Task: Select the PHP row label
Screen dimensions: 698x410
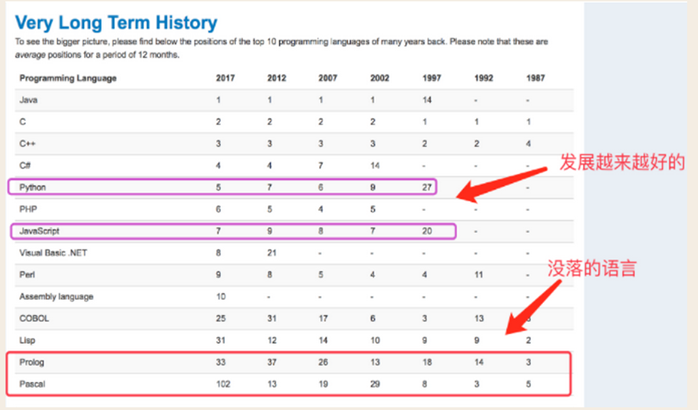Action: click(x=28, y=209)
